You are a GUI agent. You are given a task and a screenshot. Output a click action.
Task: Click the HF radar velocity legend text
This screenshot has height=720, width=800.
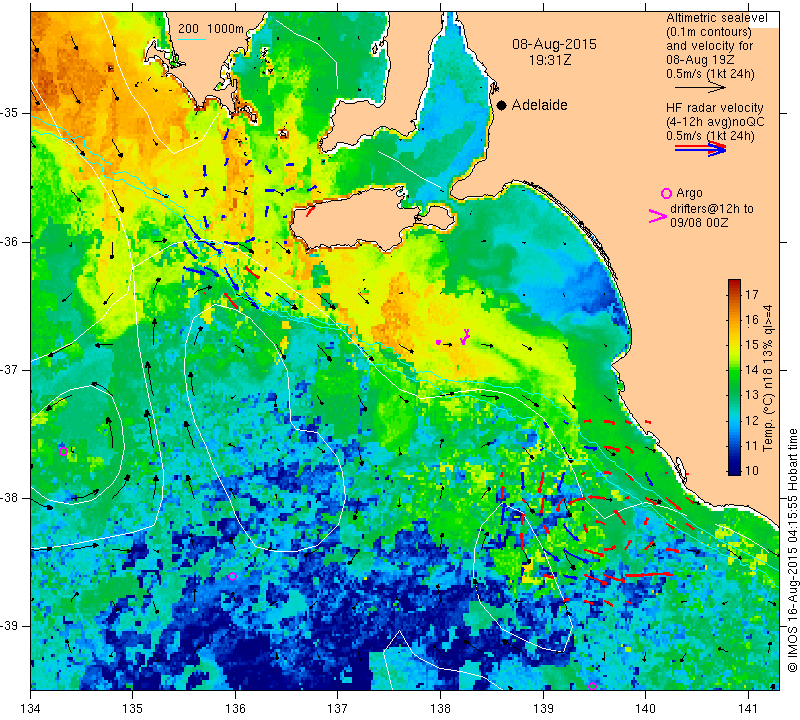tap(714, 108)
